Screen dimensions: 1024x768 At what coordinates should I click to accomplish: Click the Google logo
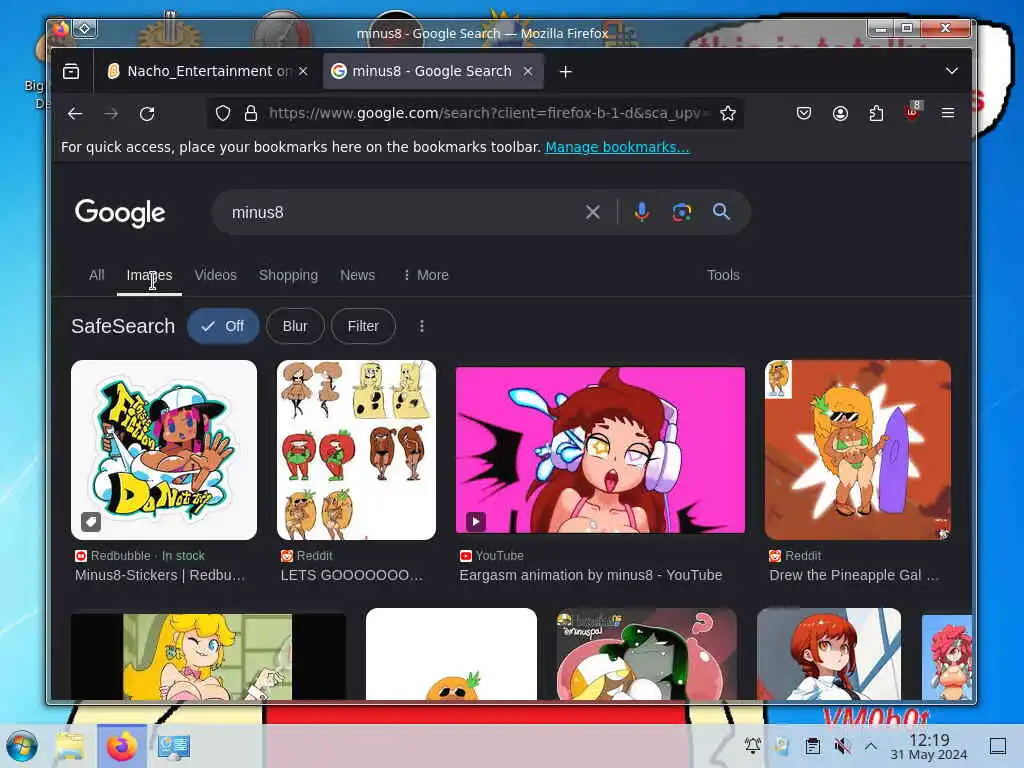120,213
